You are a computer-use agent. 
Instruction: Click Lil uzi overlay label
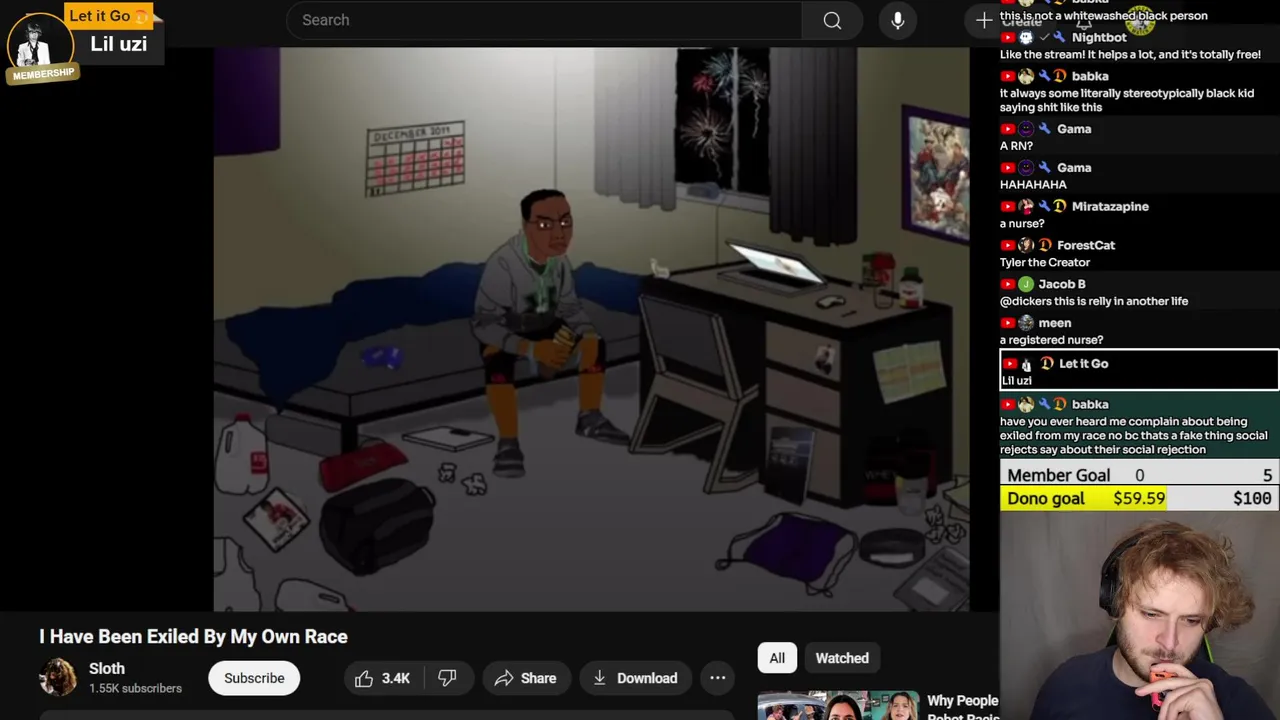point(119,44)
